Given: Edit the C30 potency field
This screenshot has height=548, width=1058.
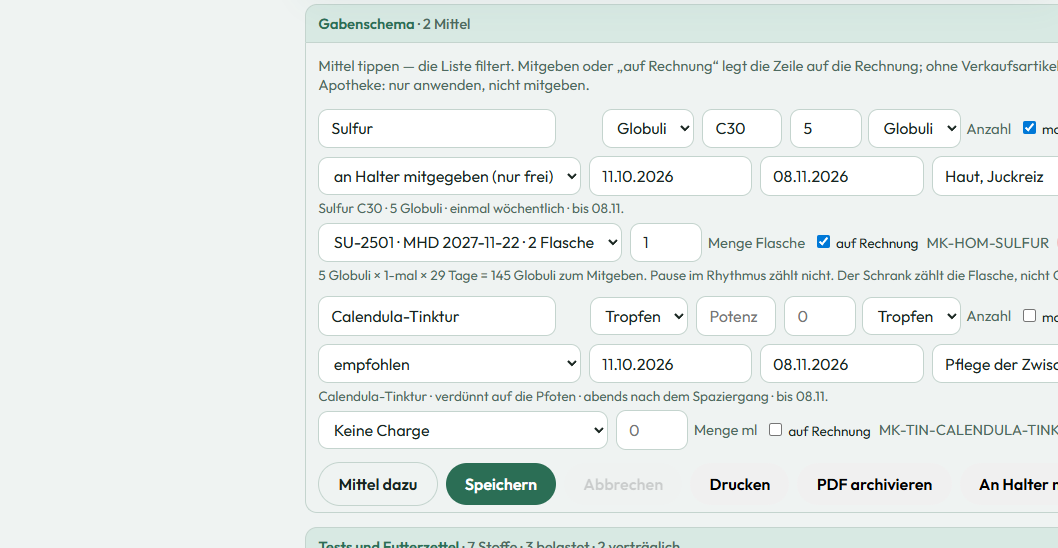Looking at the screenshot, I should (x=742, y=128).
